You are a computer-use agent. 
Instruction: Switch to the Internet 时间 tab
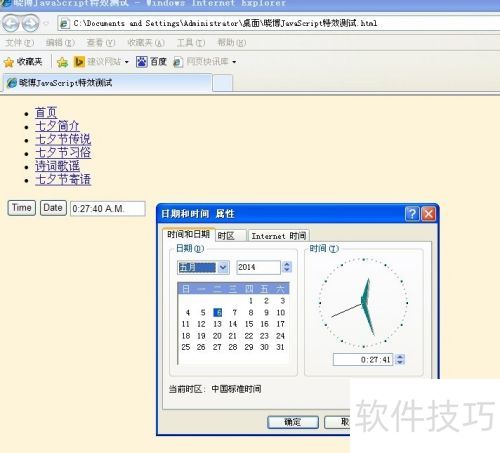279,236
